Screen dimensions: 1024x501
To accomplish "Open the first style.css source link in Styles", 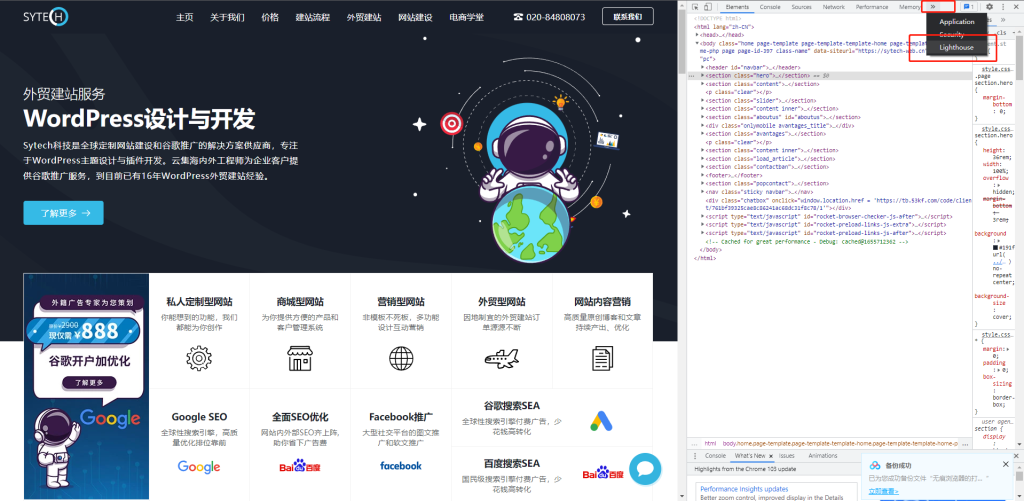I will click(x=998, y=69).
